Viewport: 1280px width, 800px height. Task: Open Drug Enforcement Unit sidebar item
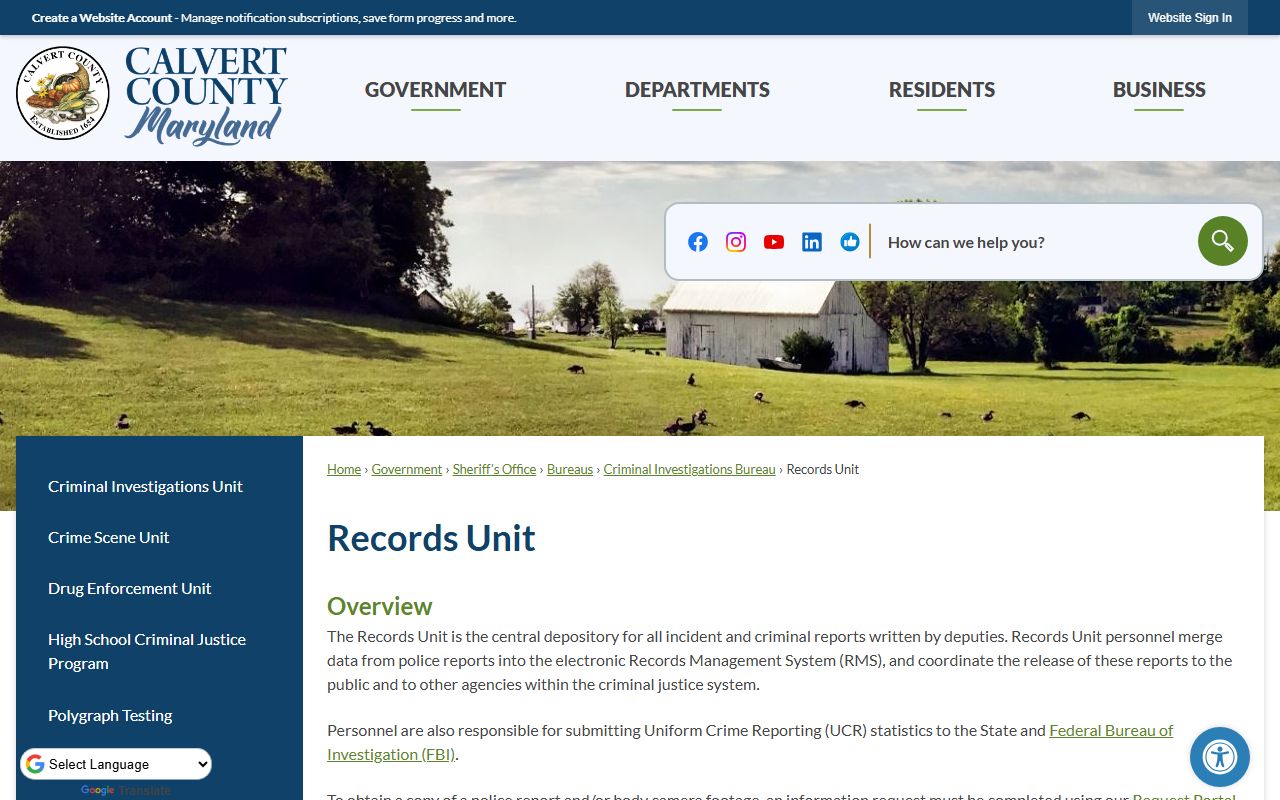(x=130, y=588)
